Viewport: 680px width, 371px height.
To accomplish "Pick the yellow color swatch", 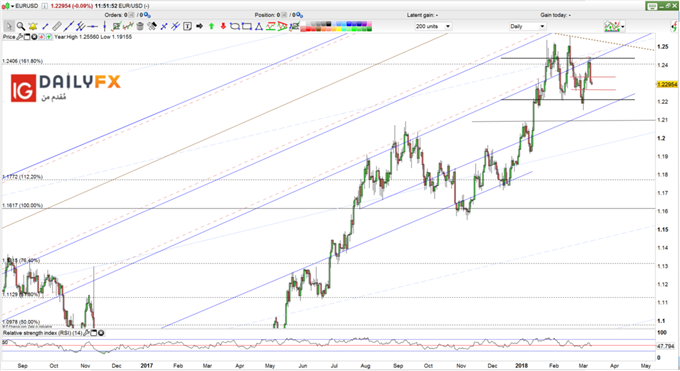I will pyautogui.click(x=339, y=29).
